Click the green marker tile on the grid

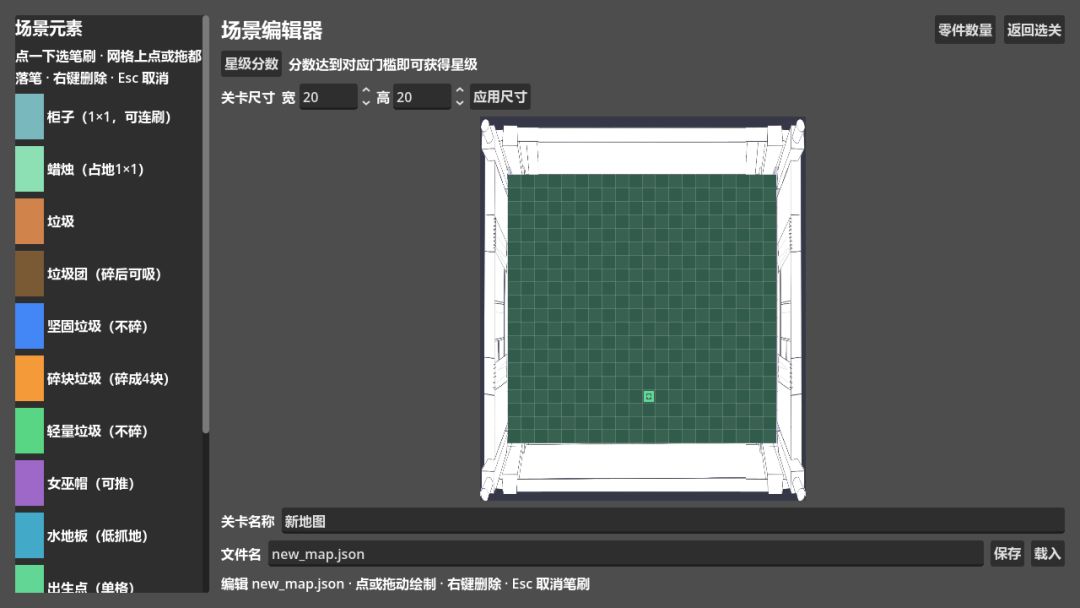click(648, 397)
